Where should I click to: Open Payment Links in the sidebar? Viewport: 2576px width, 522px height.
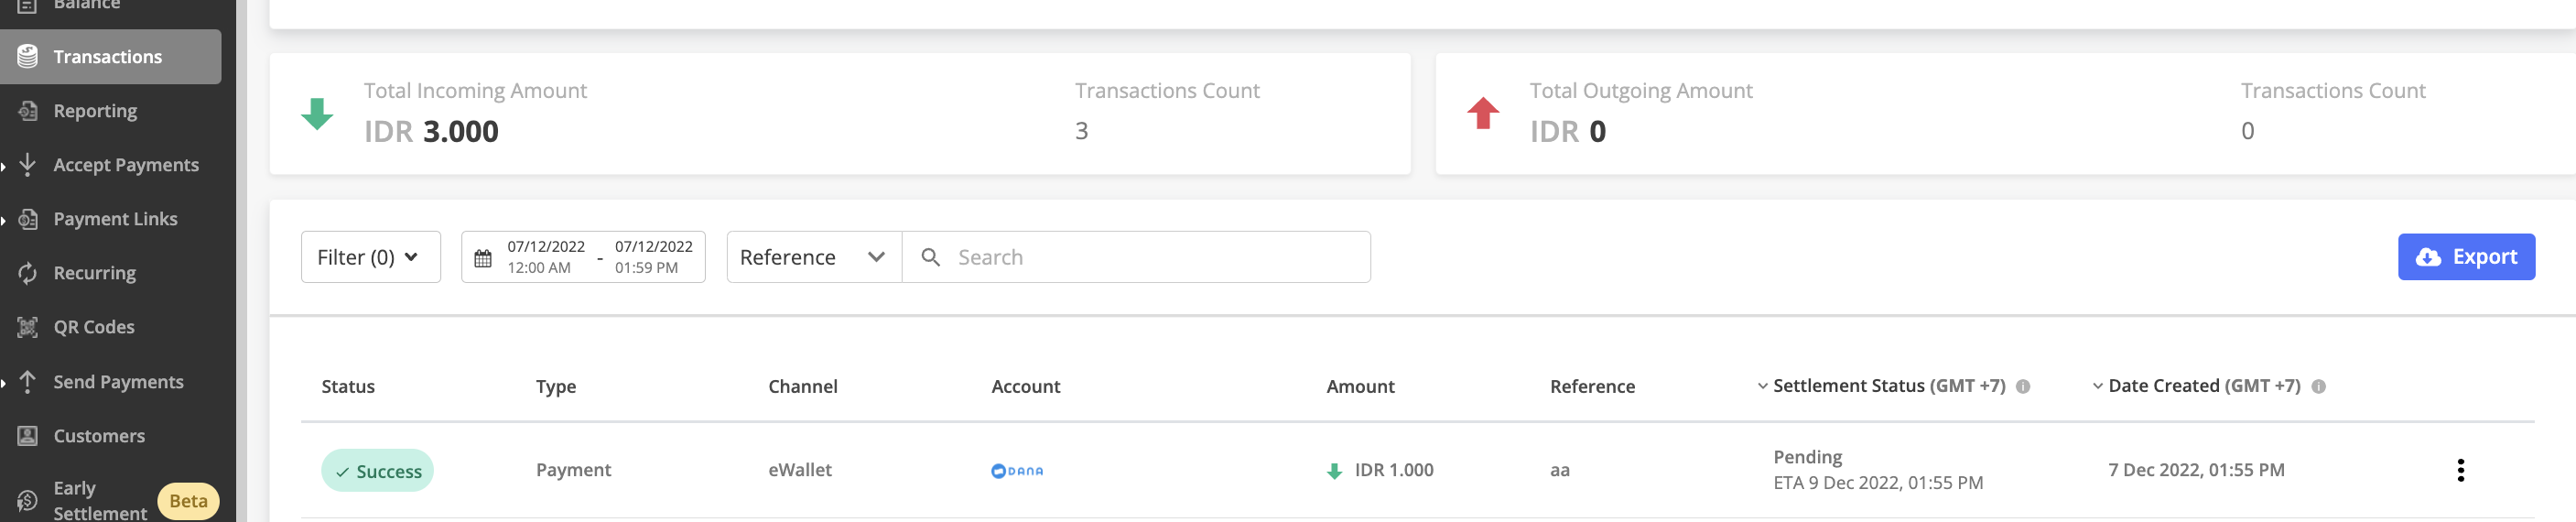click(x=115, y=219)
